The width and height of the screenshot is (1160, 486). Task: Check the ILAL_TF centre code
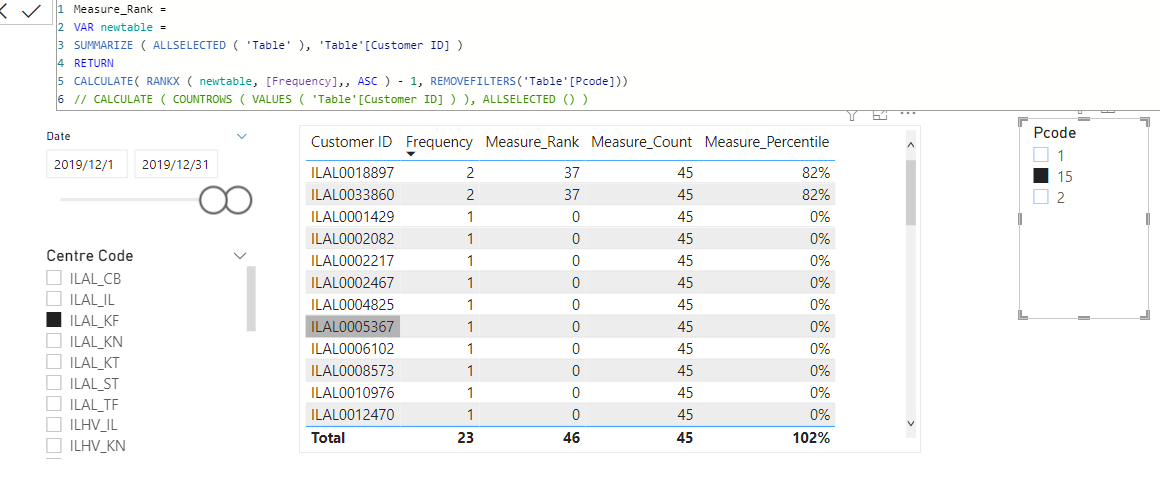coord(54,403)
